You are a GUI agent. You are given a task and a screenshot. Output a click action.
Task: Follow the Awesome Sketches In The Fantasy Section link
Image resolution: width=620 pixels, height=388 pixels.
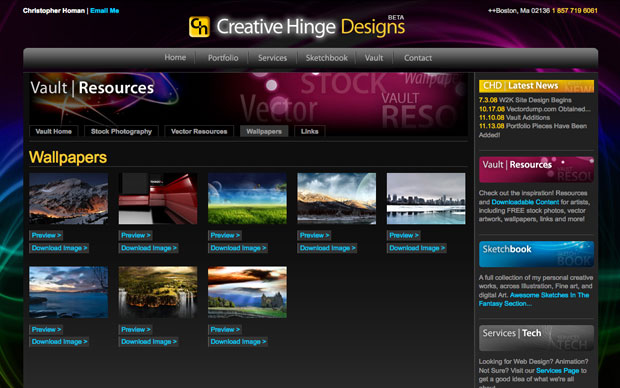point(534,299)
